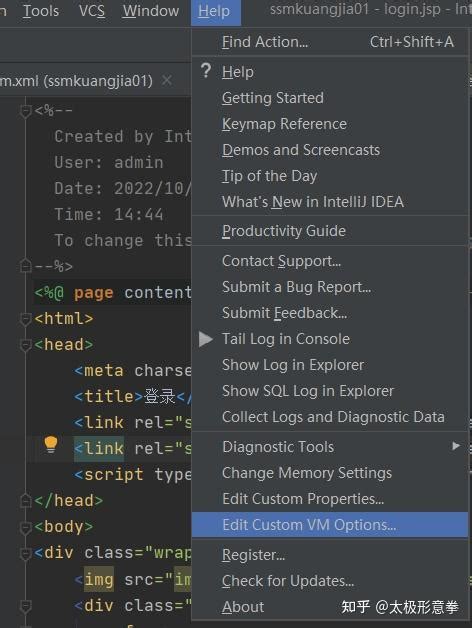
Task: Open the VCS menu
Action: [92, 11]
